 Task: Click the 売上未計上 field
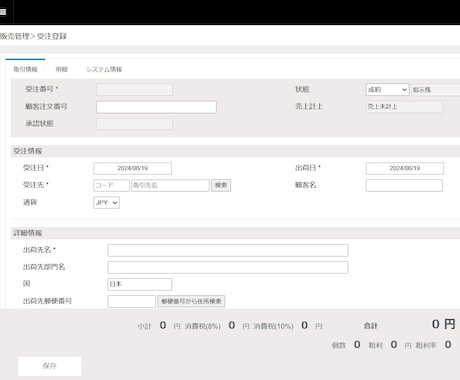point(404,107)
